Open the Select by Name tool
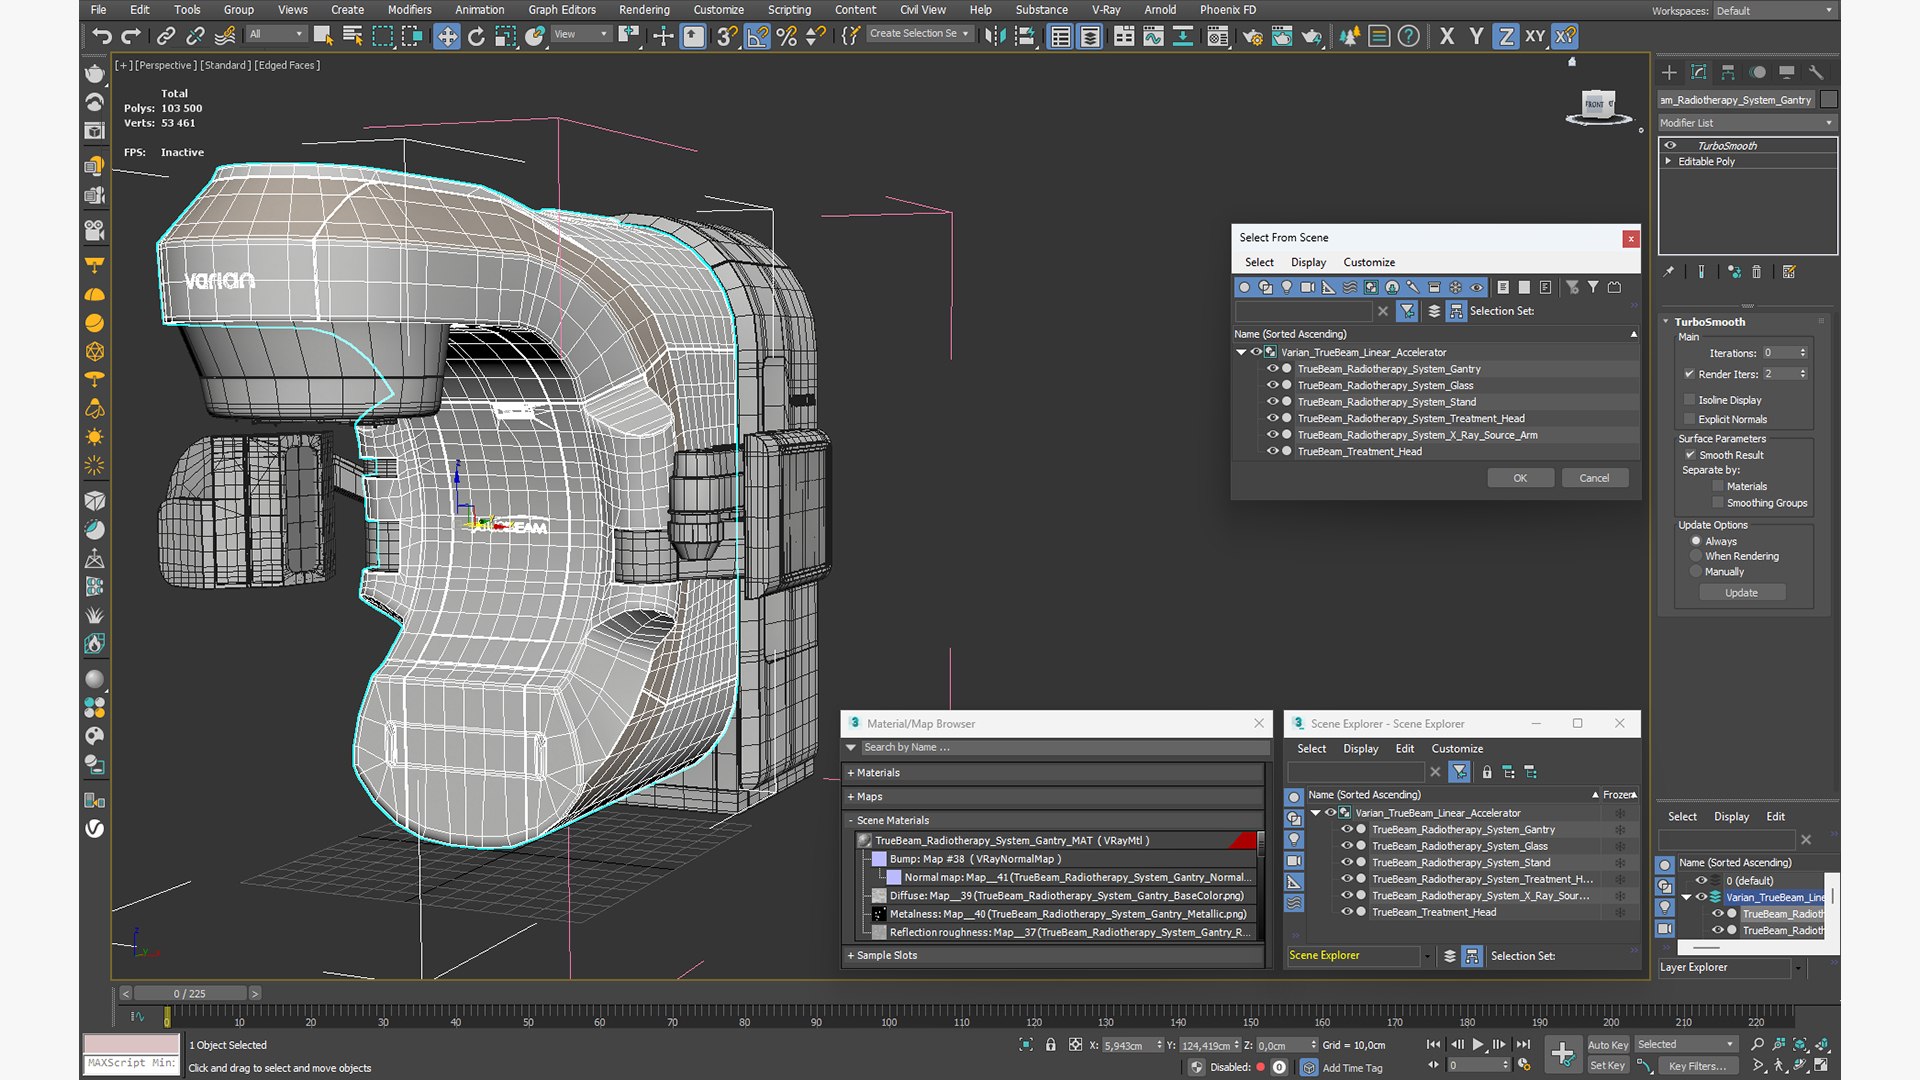This screenshot has height=1080, width=1920. [352, 37]
